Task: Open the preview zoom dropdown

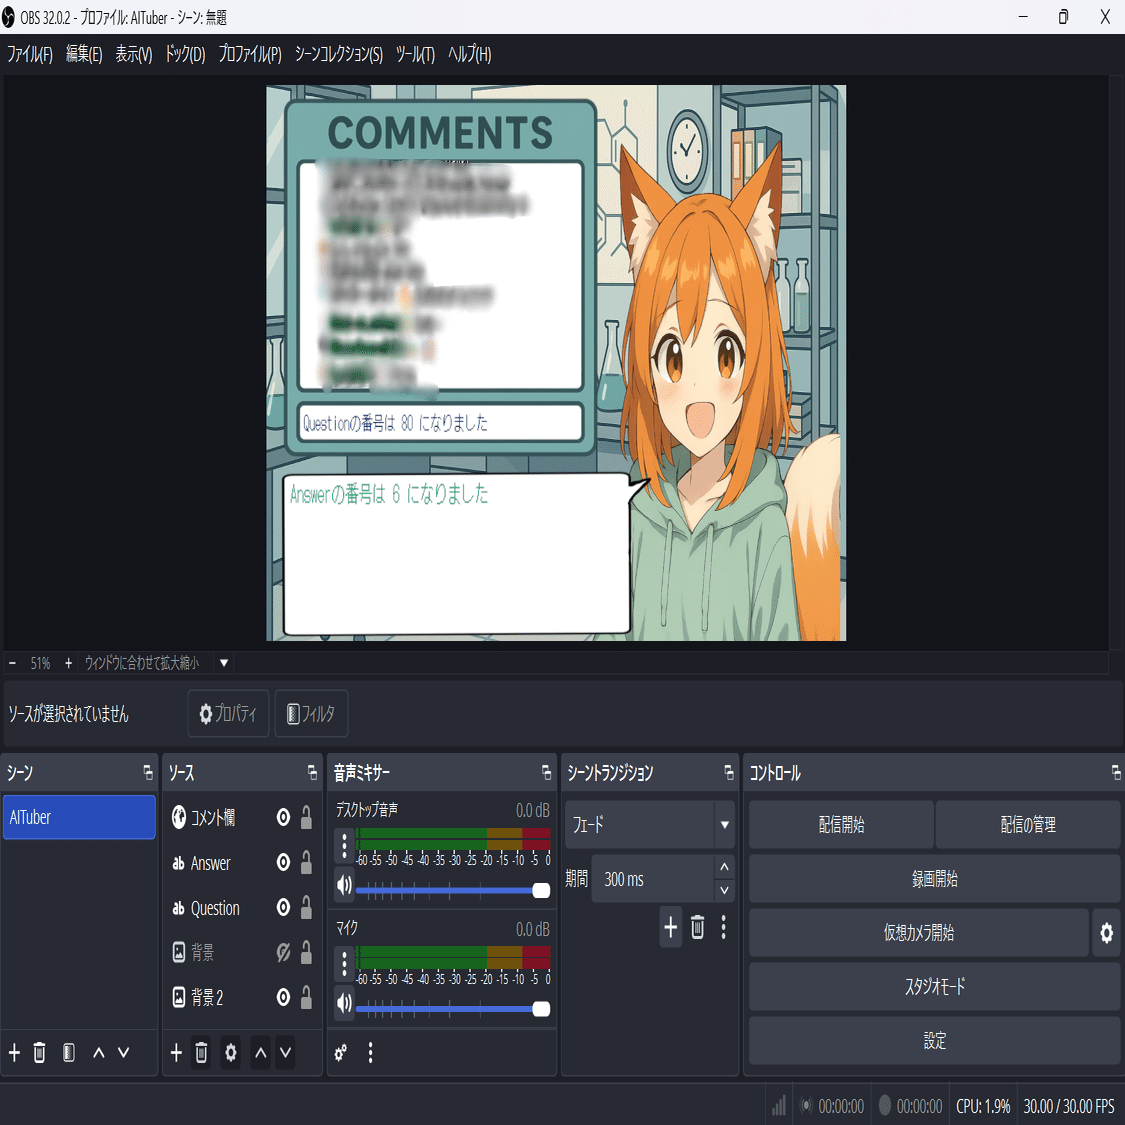Action: coord(222,663)
